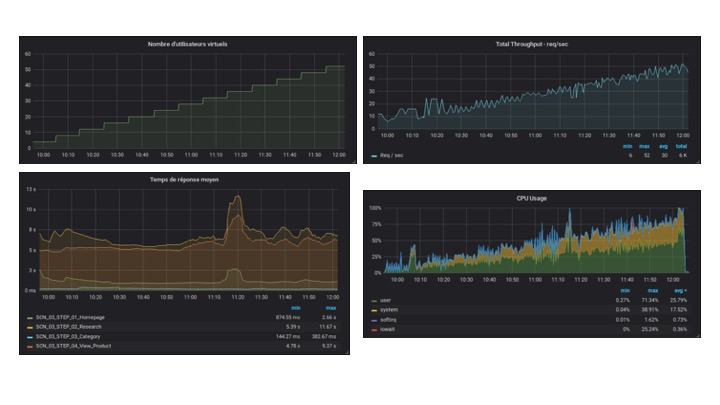The width and height of the screenshot is (720, 405).
Task: Sort Throughput legend by avg column
Action: tap(664, 146)
